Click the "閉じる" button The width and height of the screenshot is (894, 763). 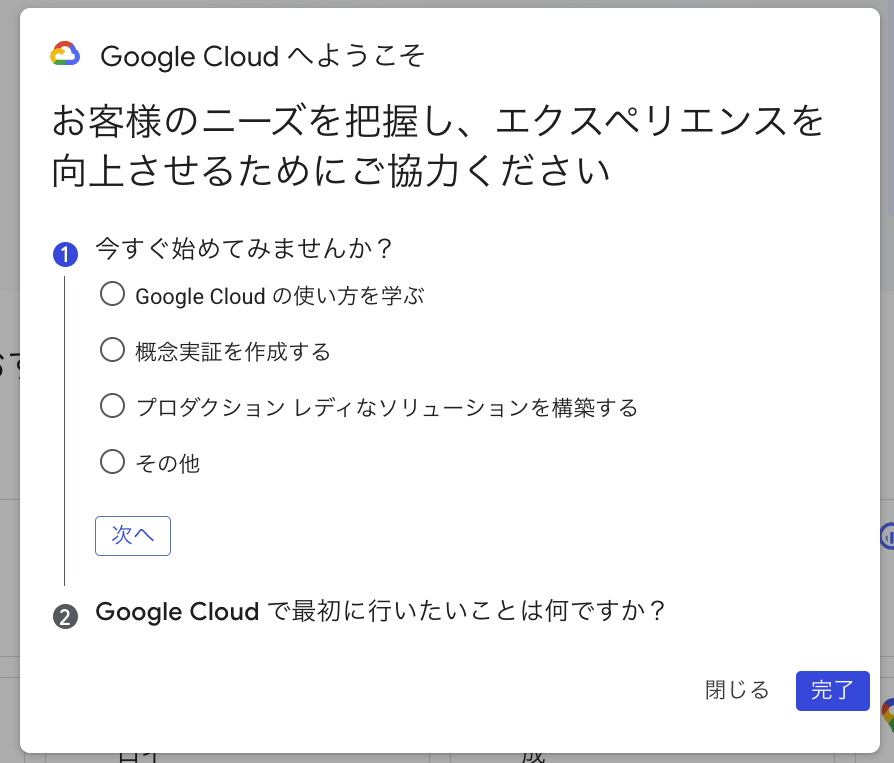click(737, 690)
